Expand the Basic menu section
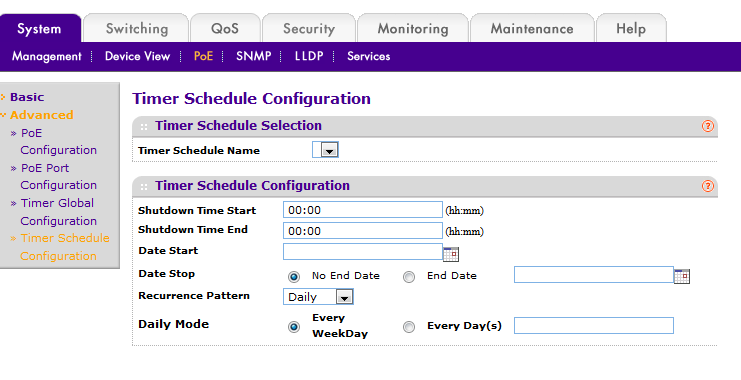This screenshot has height=380, width=741. (27, 97)
